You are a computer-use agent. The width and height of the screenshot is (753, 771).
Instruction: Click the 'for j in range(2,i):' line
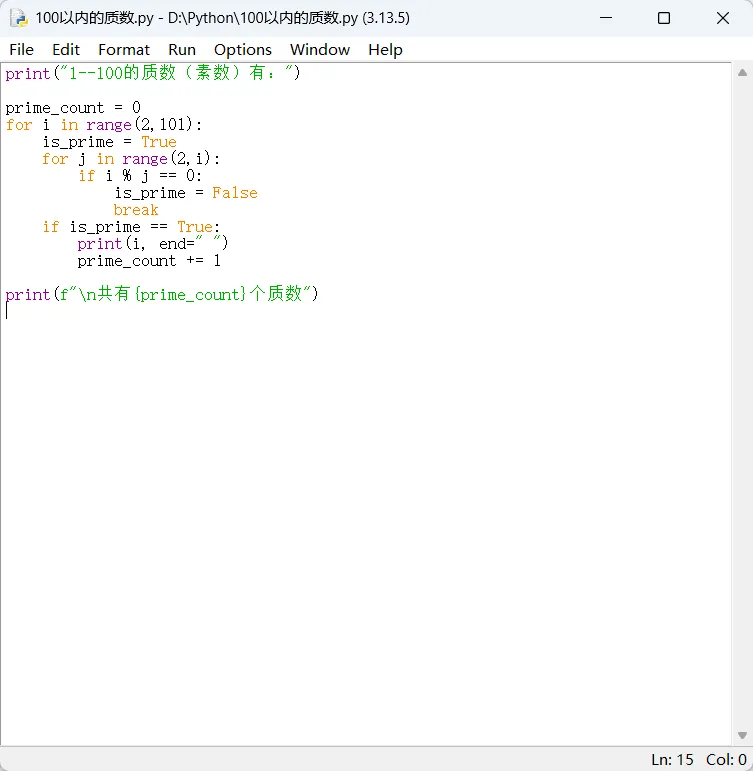coord(131,159)
